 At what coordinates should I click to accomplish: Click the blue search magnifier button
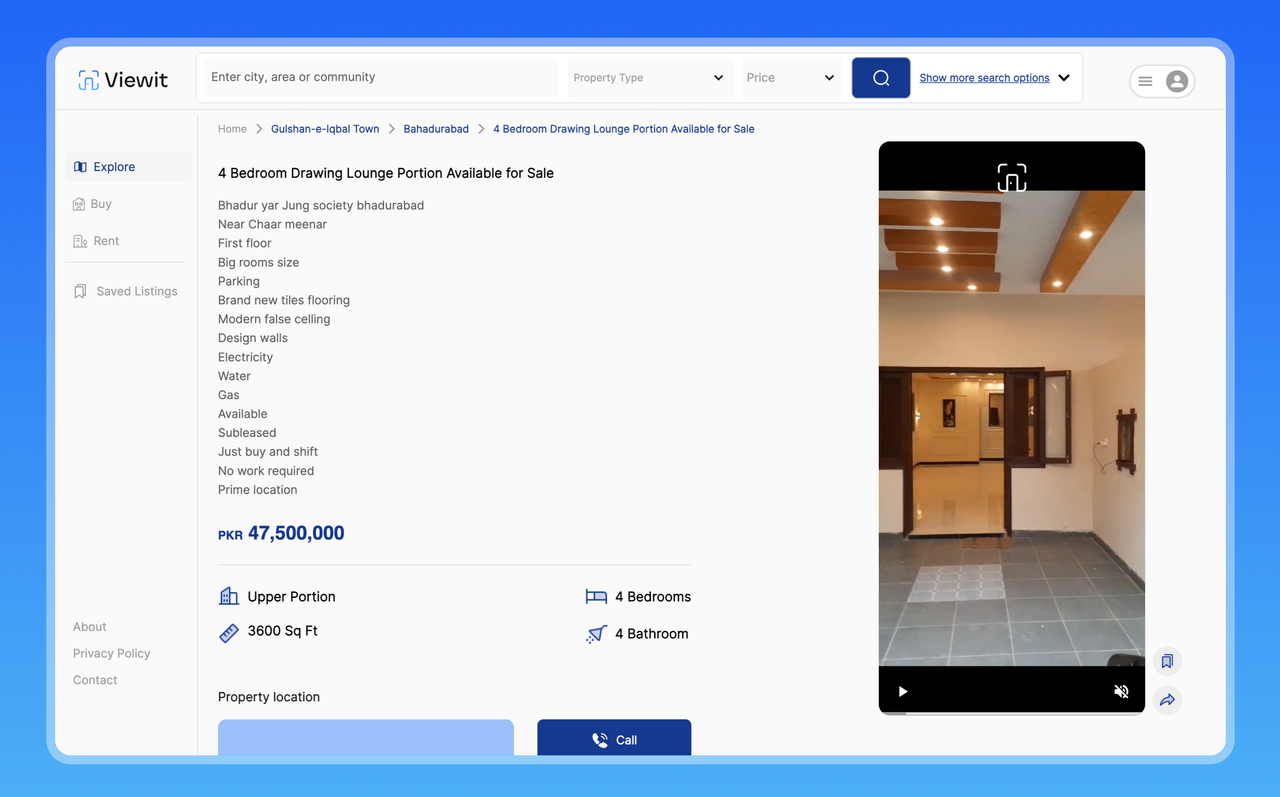pyautogui.click(x=881, y=78)
